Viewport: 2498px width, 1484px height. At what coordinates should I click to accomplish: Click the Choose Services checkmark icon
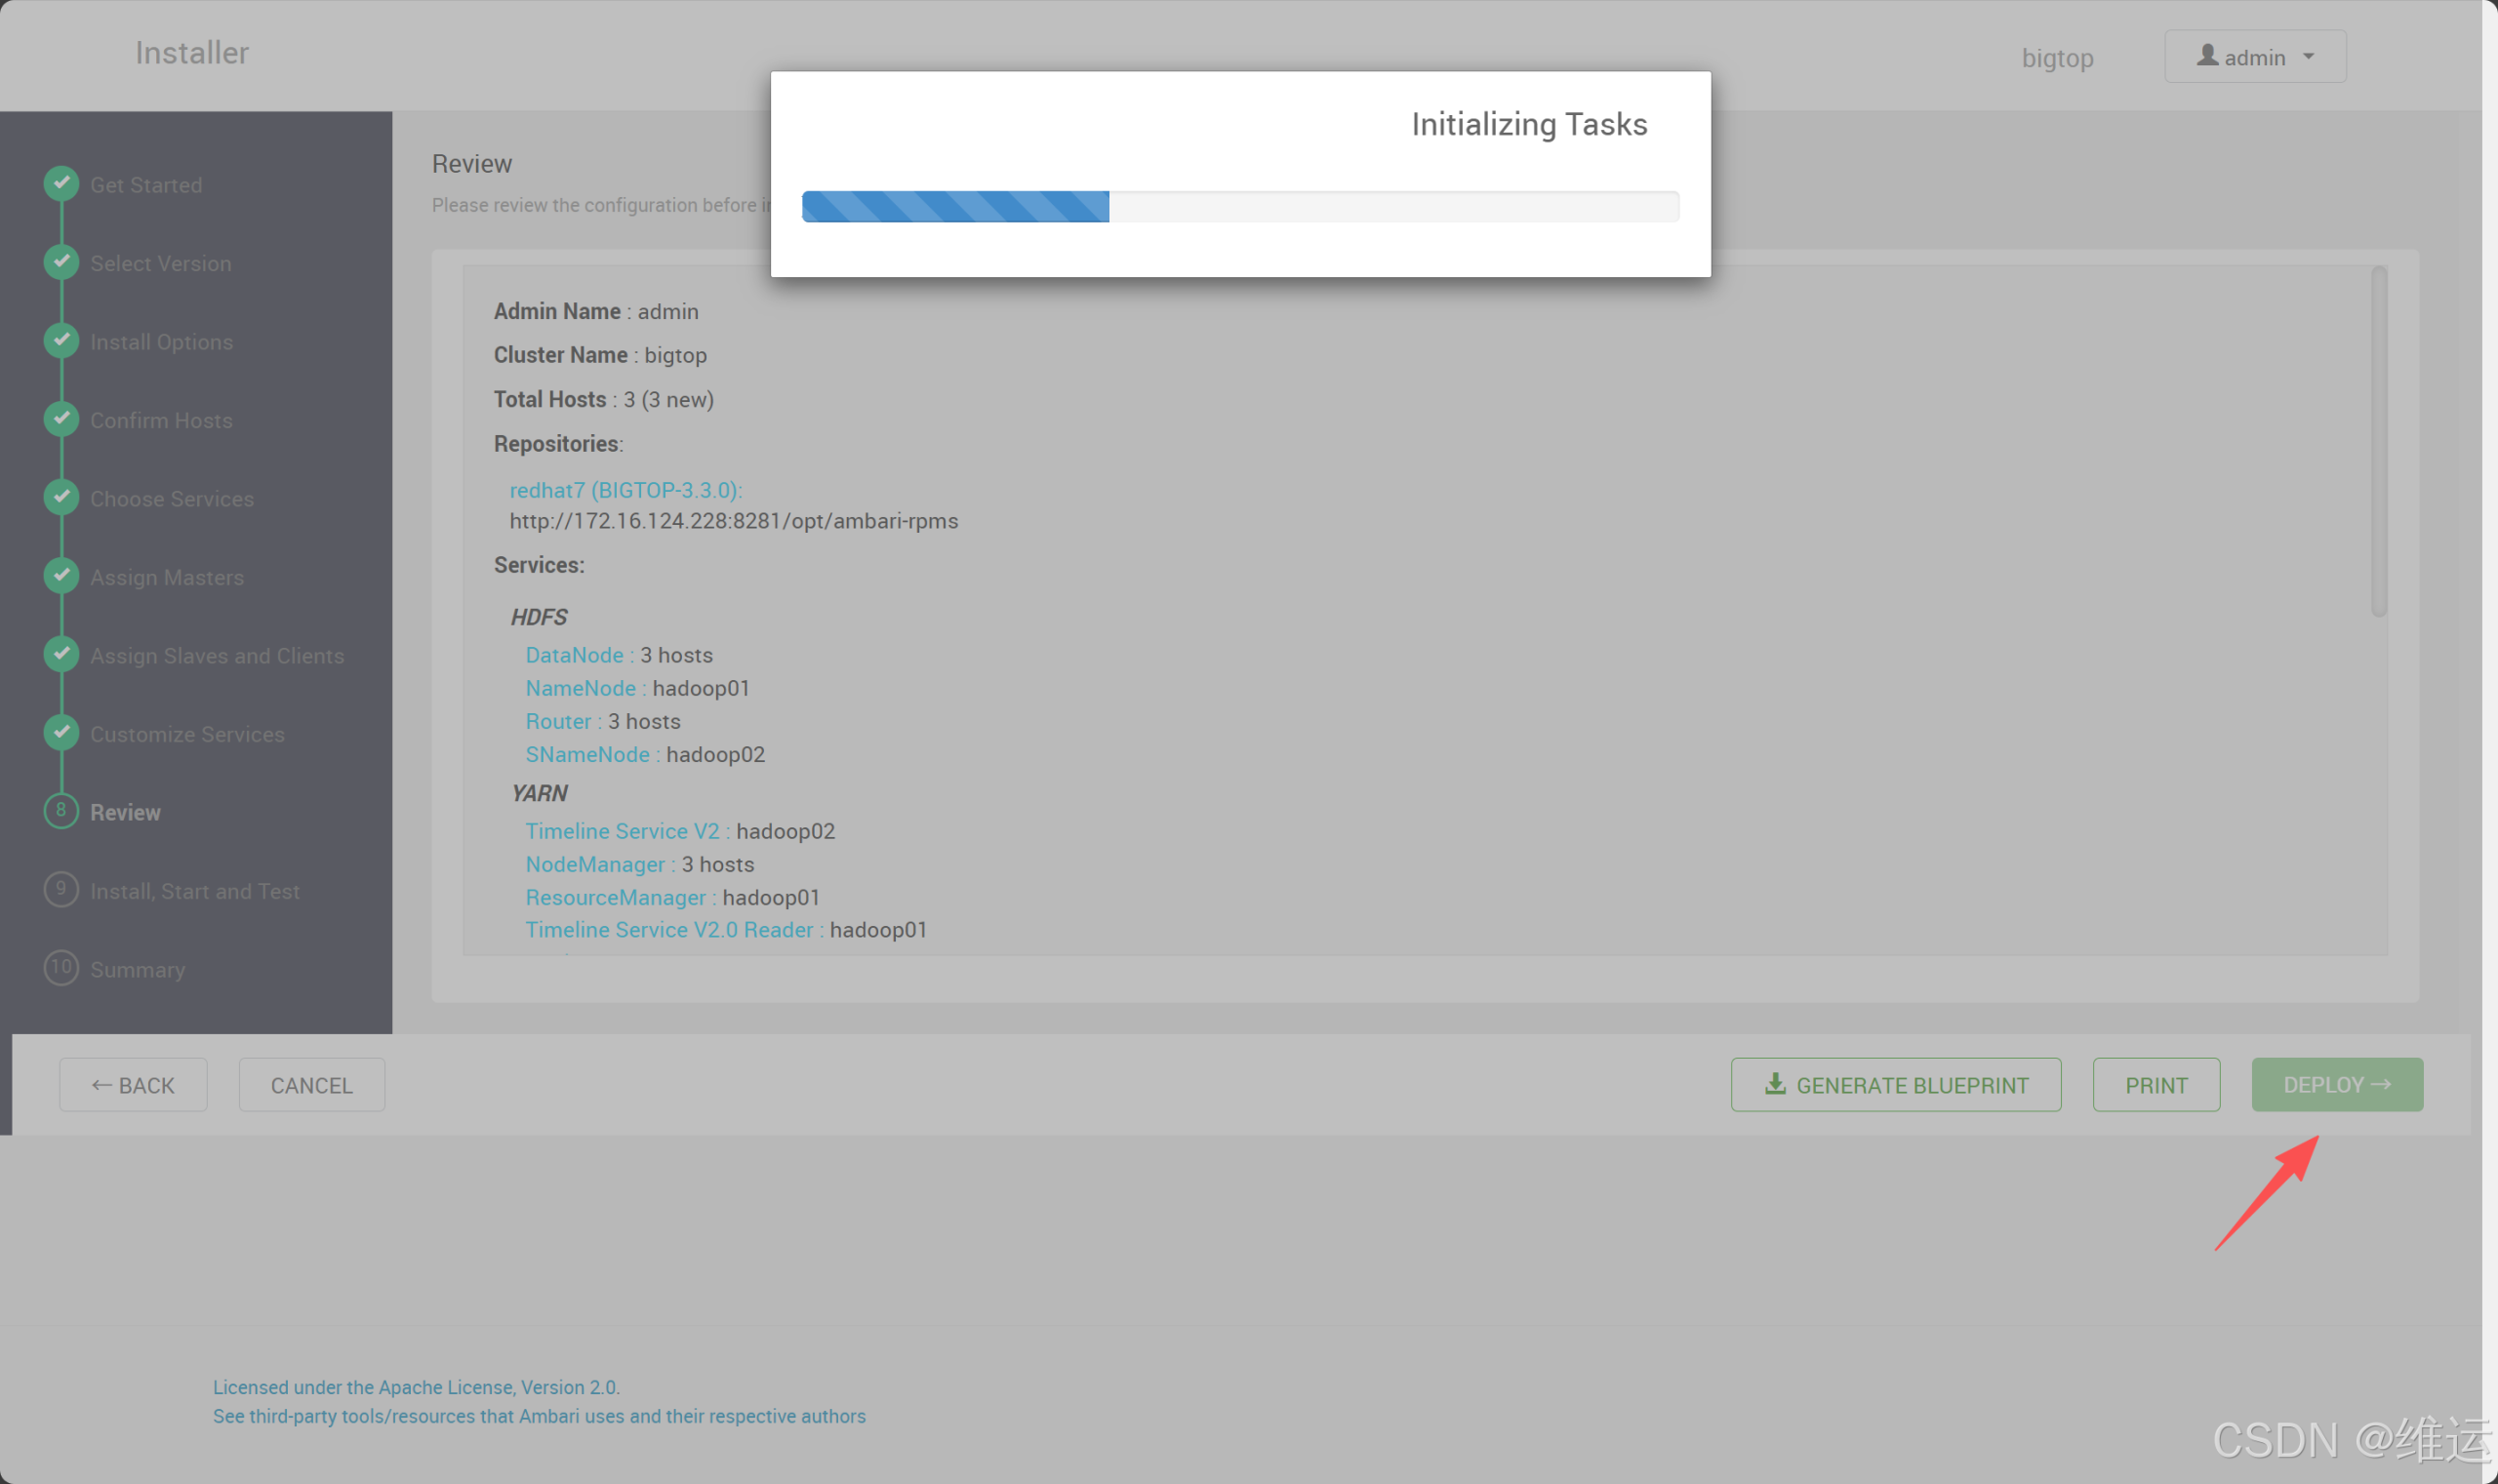click(61, 497)
